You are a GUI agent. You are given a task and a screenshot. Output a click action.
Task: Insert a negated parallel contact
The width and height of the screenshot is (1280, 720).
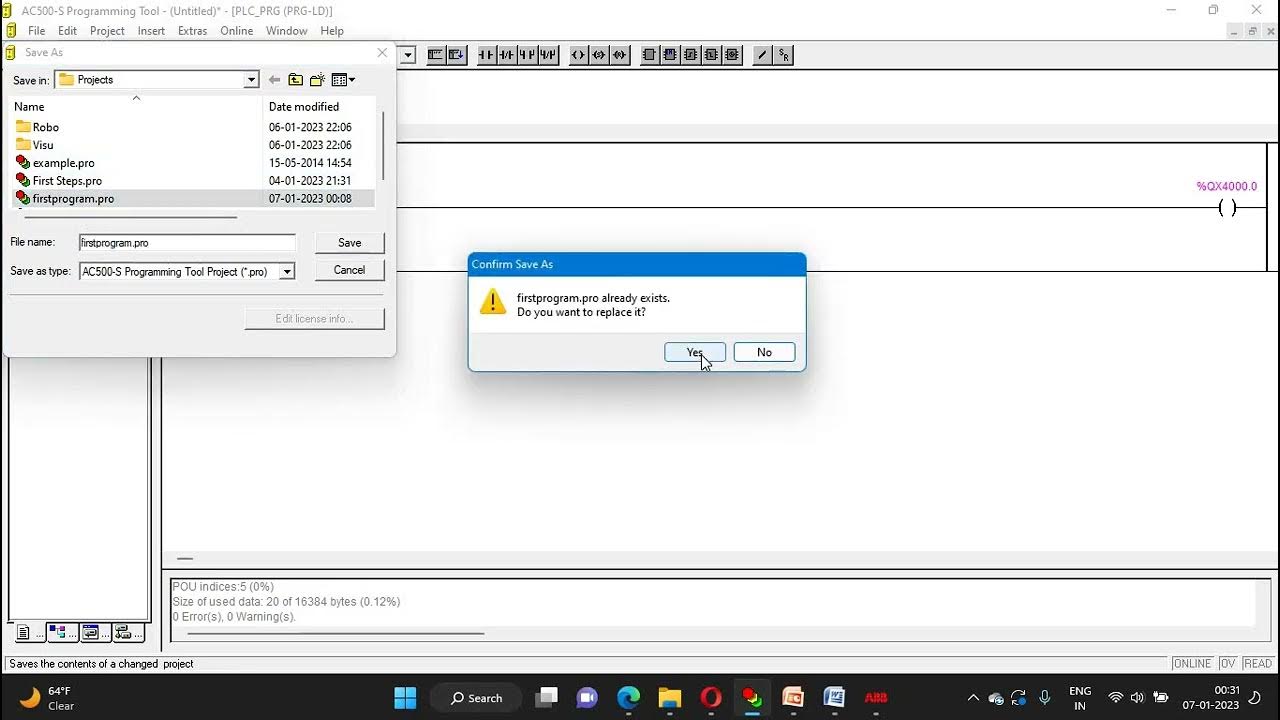coord(548,55)
